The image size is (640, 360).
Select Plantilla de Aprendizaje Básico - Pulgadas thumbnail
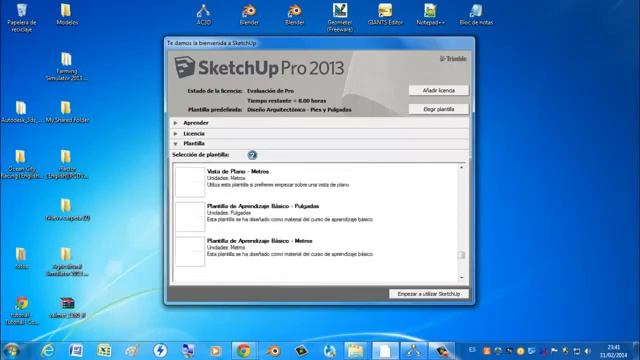pos(190,216)
